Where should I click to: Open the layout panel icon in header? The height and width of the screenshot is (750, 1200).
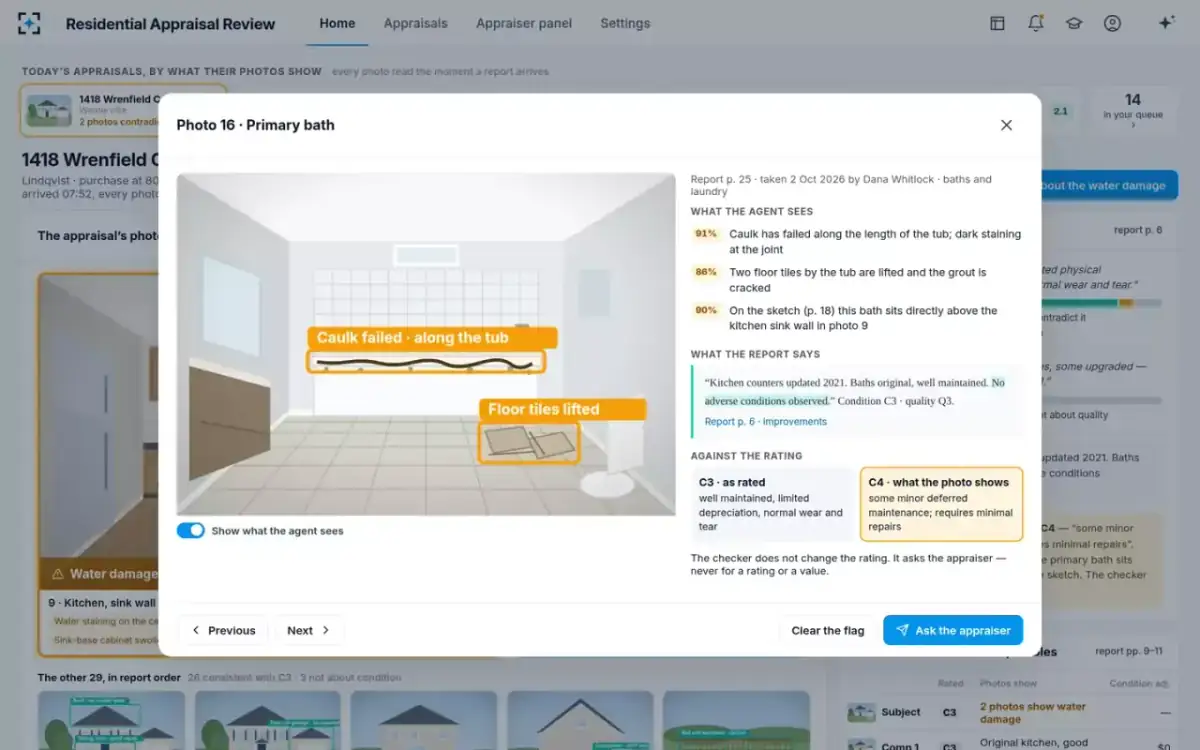pos(997,23)
